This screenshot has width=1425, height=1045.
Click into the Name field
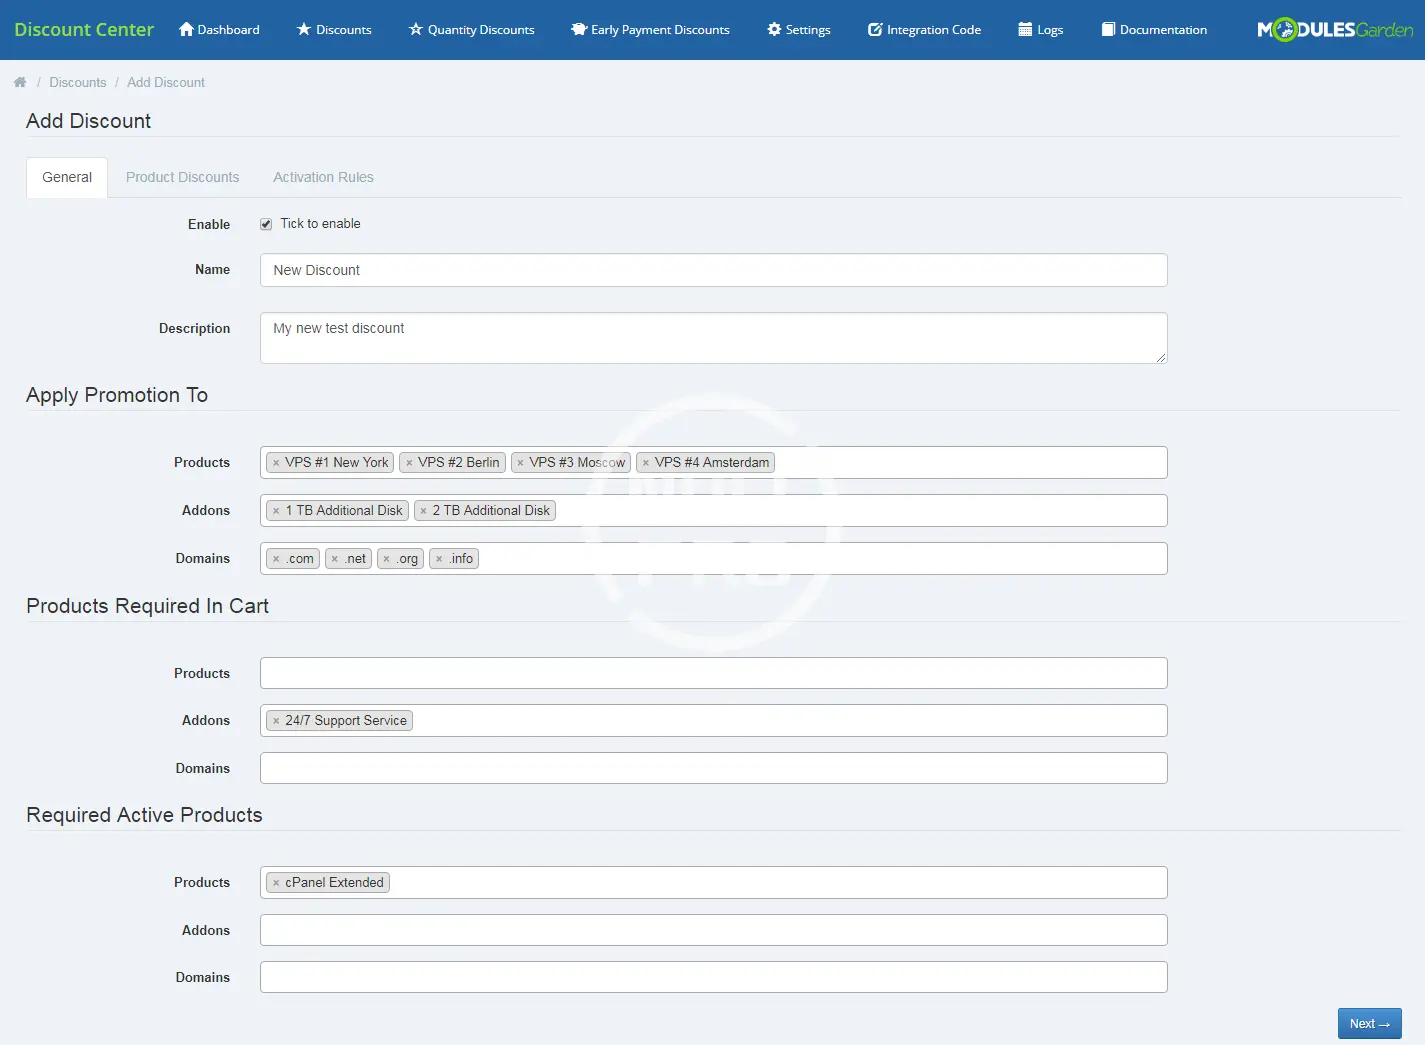[x=714, y=270]
